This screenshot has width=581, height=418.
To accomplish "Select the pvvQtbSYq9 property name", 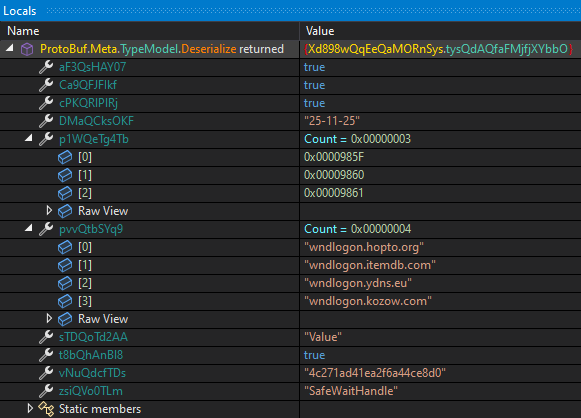I will [x=91, y=229].
